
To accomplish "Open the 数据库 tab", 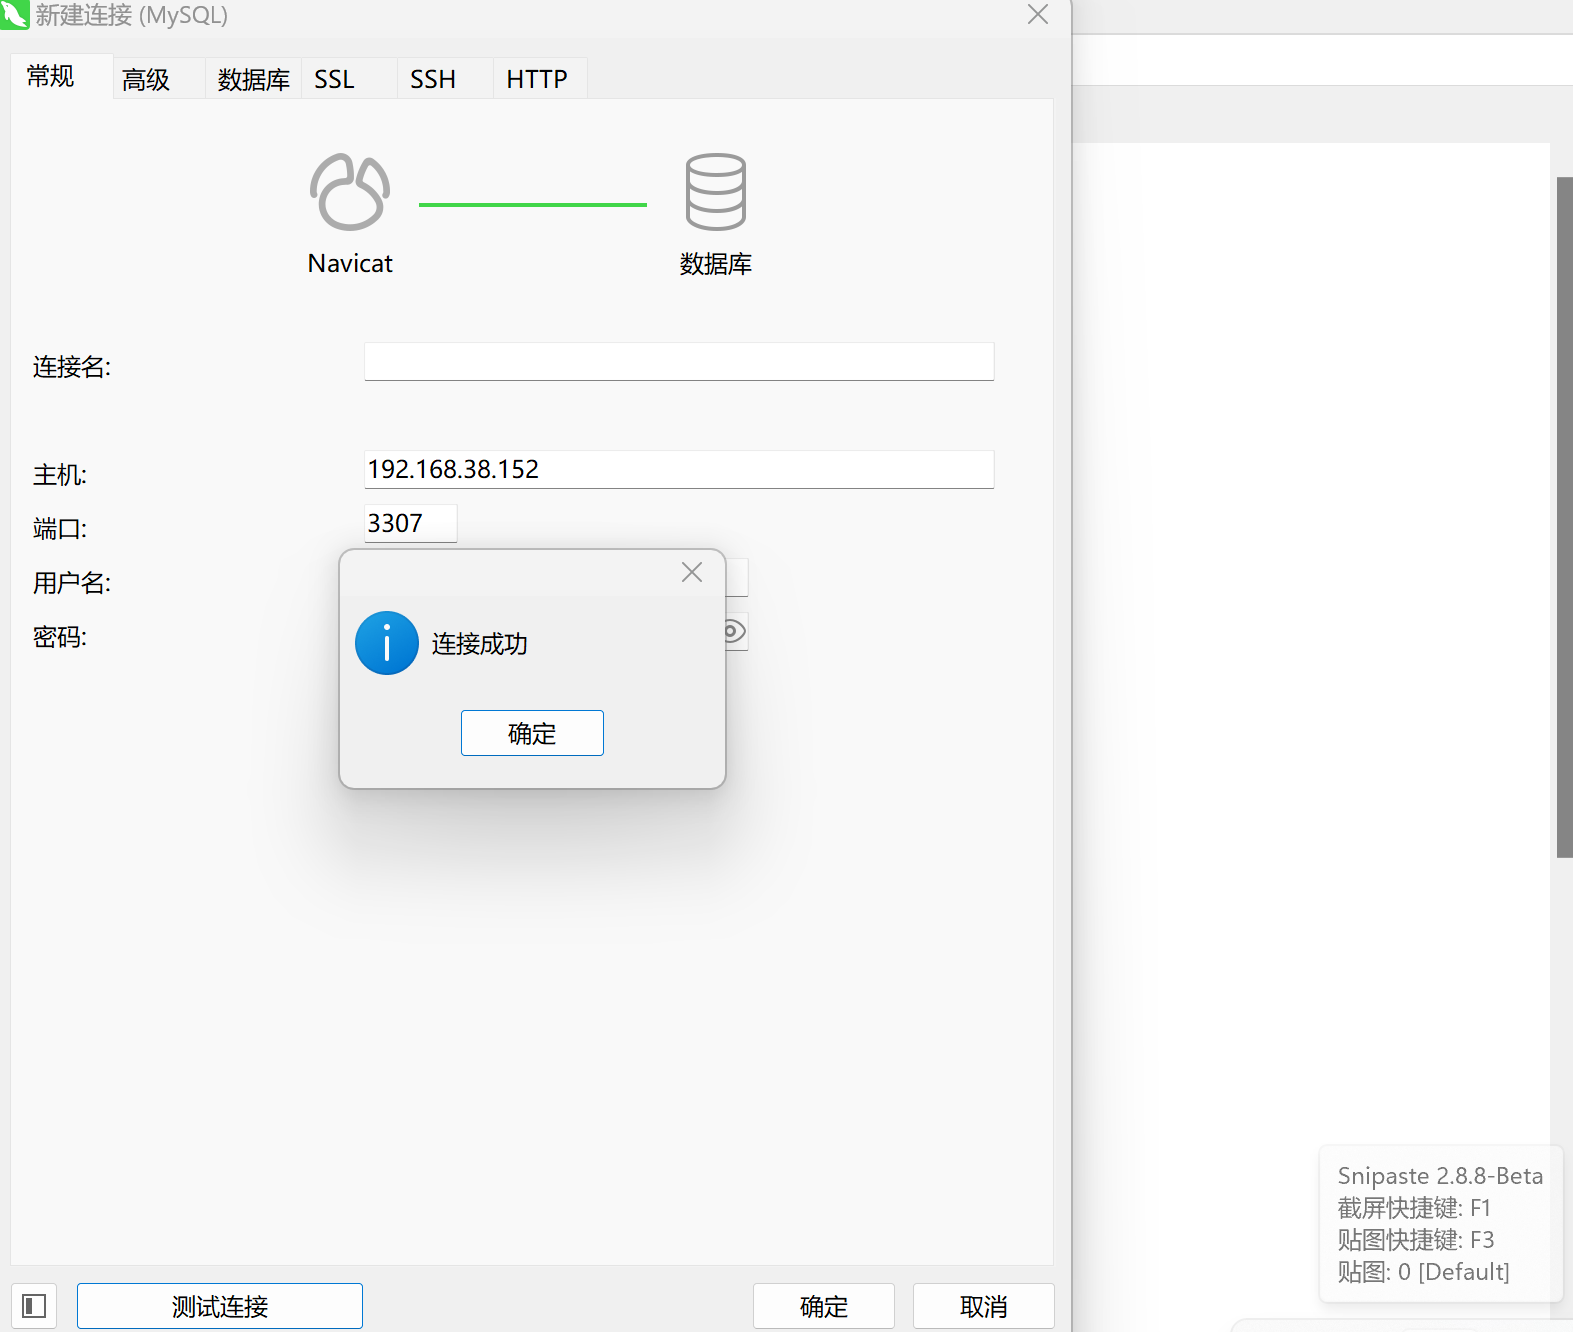I will [x=253, y=79].
